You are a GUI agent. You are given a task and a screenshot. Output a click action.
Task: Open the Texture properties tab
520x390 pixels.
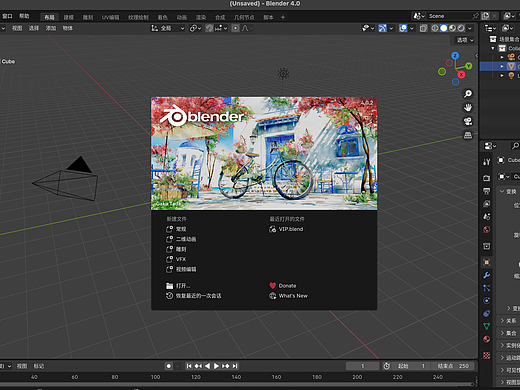click(487, 356)
